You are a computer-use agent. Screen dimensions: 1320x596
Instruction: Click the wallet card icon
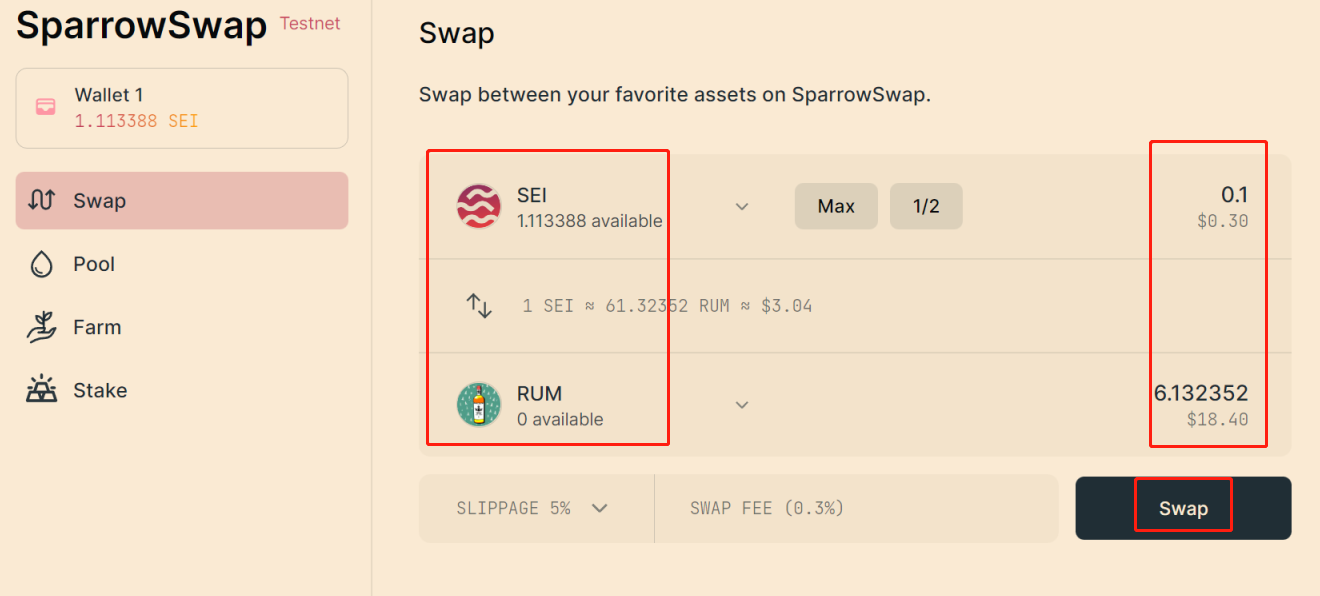point(46,107)
